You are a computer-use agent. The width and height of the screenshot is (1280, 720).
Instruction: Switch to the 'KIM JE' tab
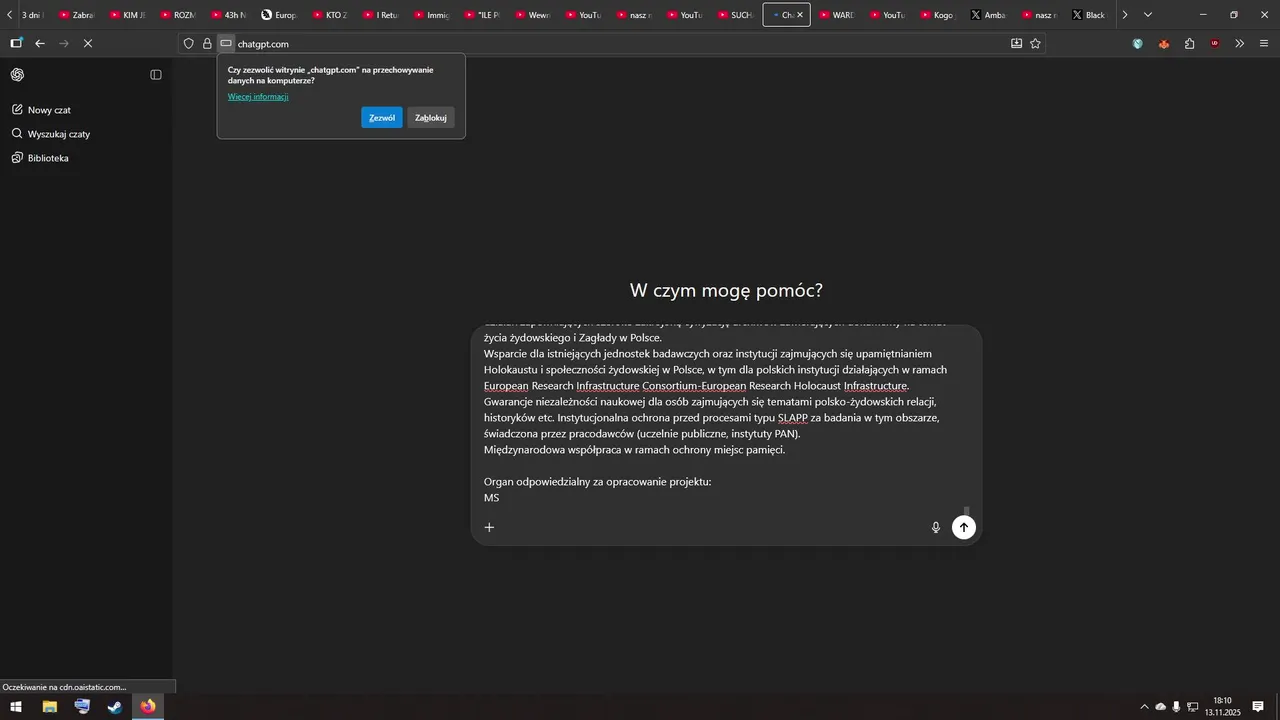128,15
